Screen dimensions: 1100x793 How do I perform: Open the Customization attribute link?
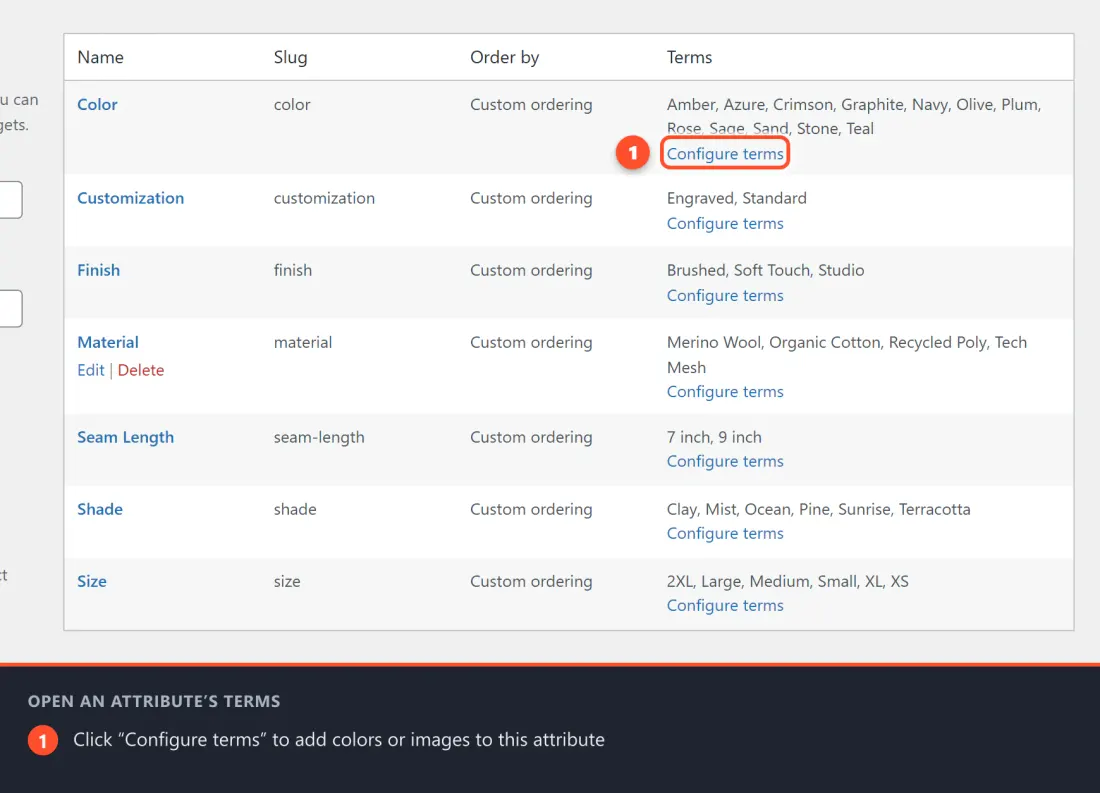(130, 199)
